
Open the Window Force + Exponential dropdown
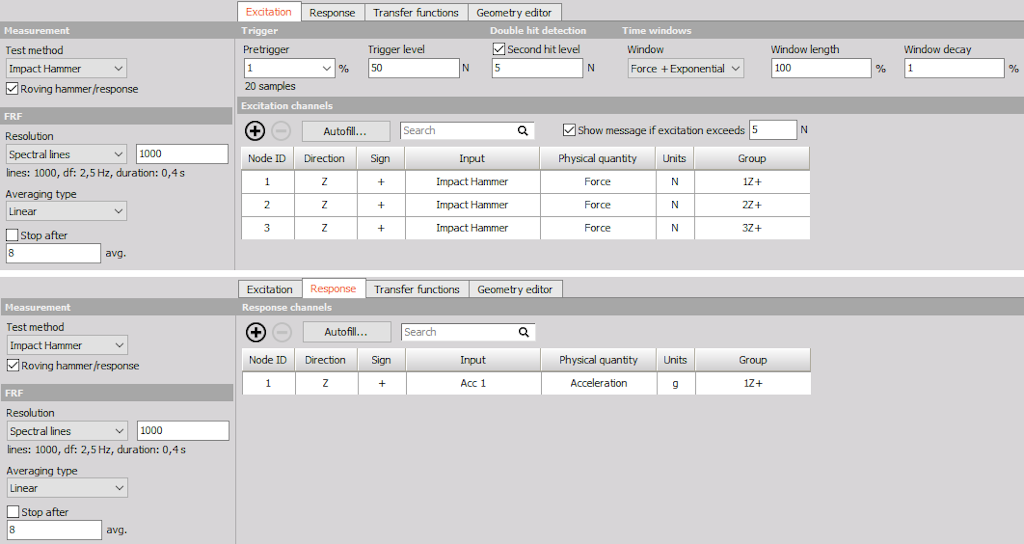686,69
